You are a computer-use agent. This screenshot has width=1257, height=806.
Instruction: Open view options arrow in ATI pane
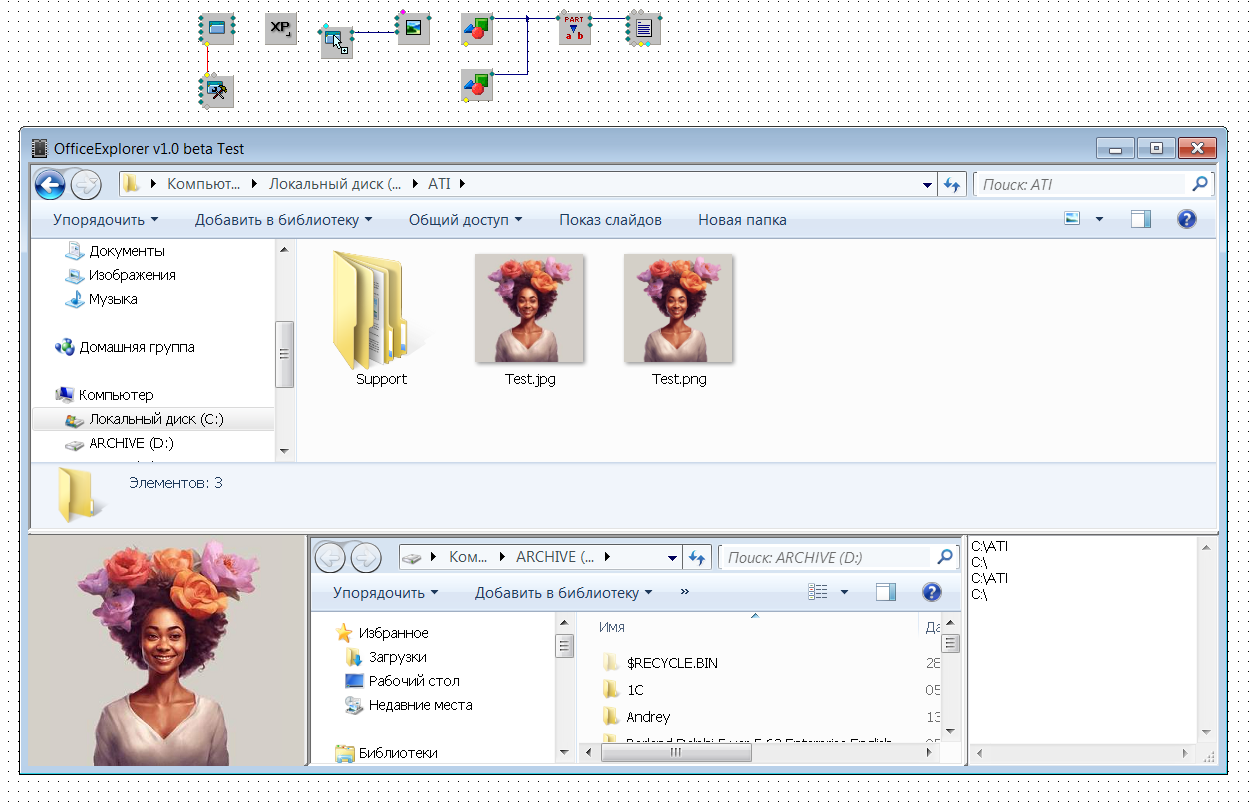pos(1099,219)
